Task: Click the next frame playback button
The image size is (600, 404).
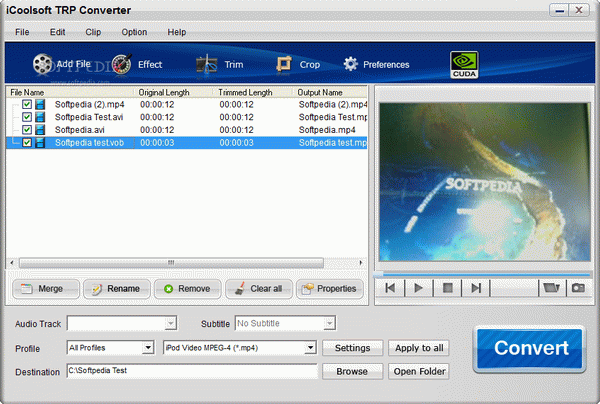Action: pyautogui.click(x=476, y=288)
